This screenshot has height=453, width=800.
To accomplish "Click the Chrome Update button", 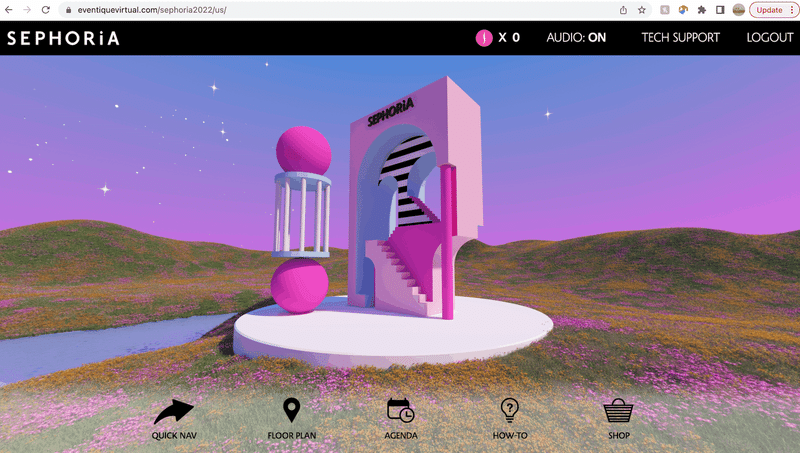I will 773,10.
